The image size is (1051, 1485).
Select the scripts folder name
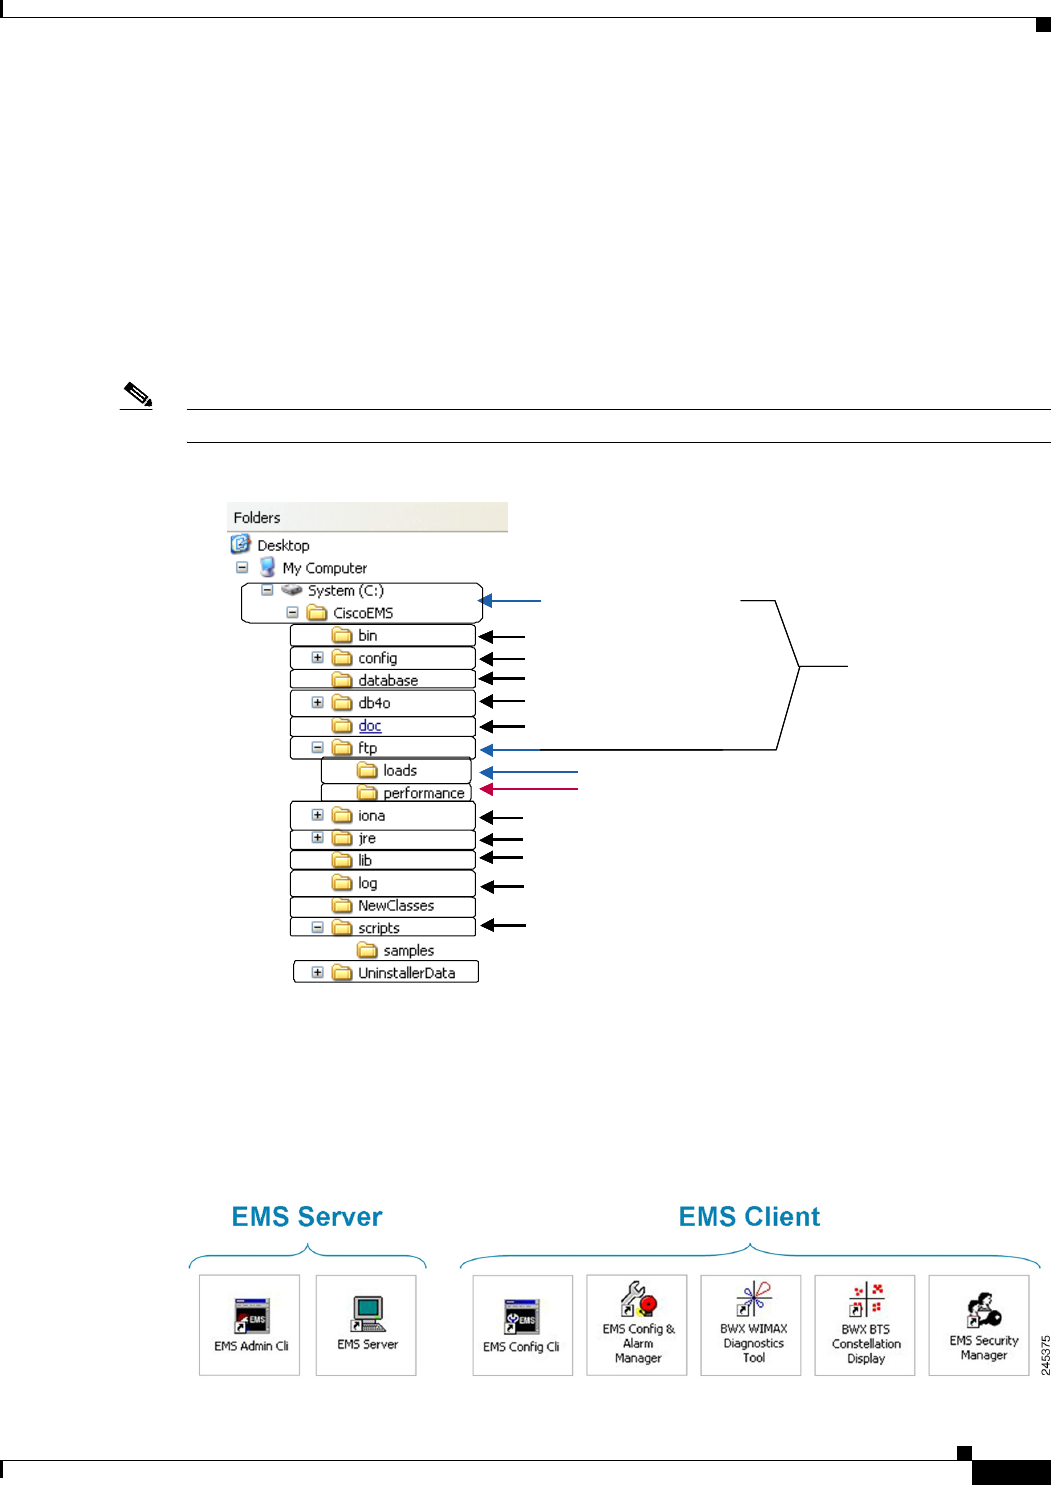coord(379,928)
